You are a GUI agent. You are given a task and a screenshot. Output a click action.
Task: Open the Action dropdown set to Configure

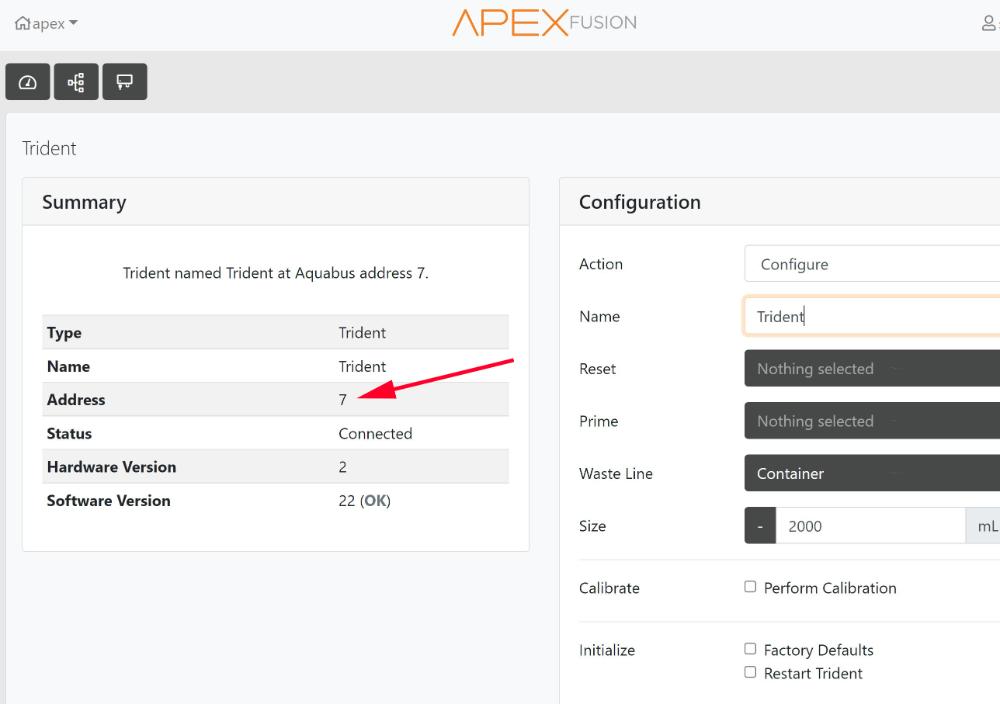coord(872,264)
